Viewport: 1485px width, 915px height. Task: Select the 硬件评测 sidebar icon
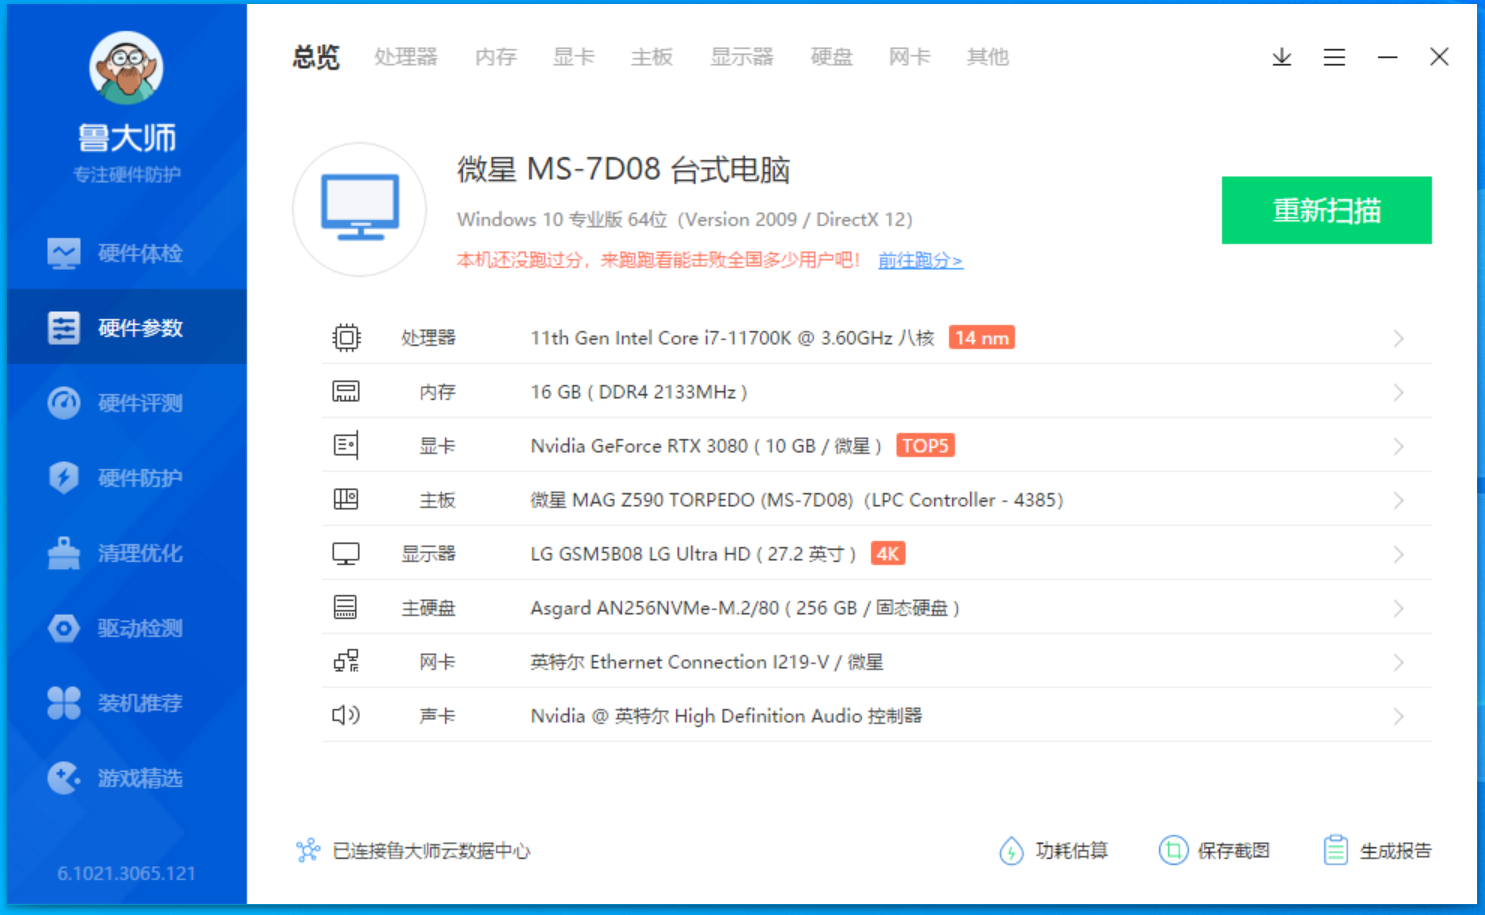125,403
